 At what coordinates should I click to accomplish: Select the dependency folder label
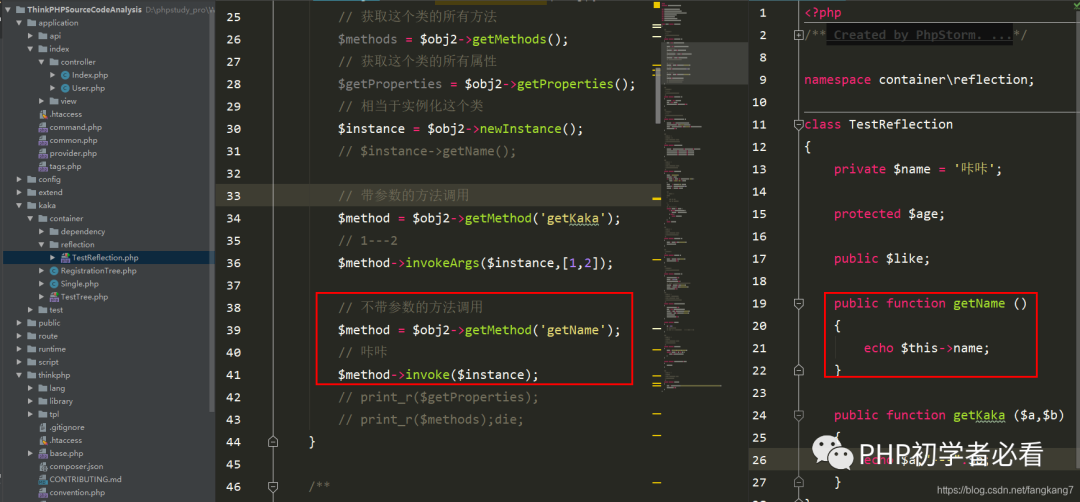coord(83,231)
